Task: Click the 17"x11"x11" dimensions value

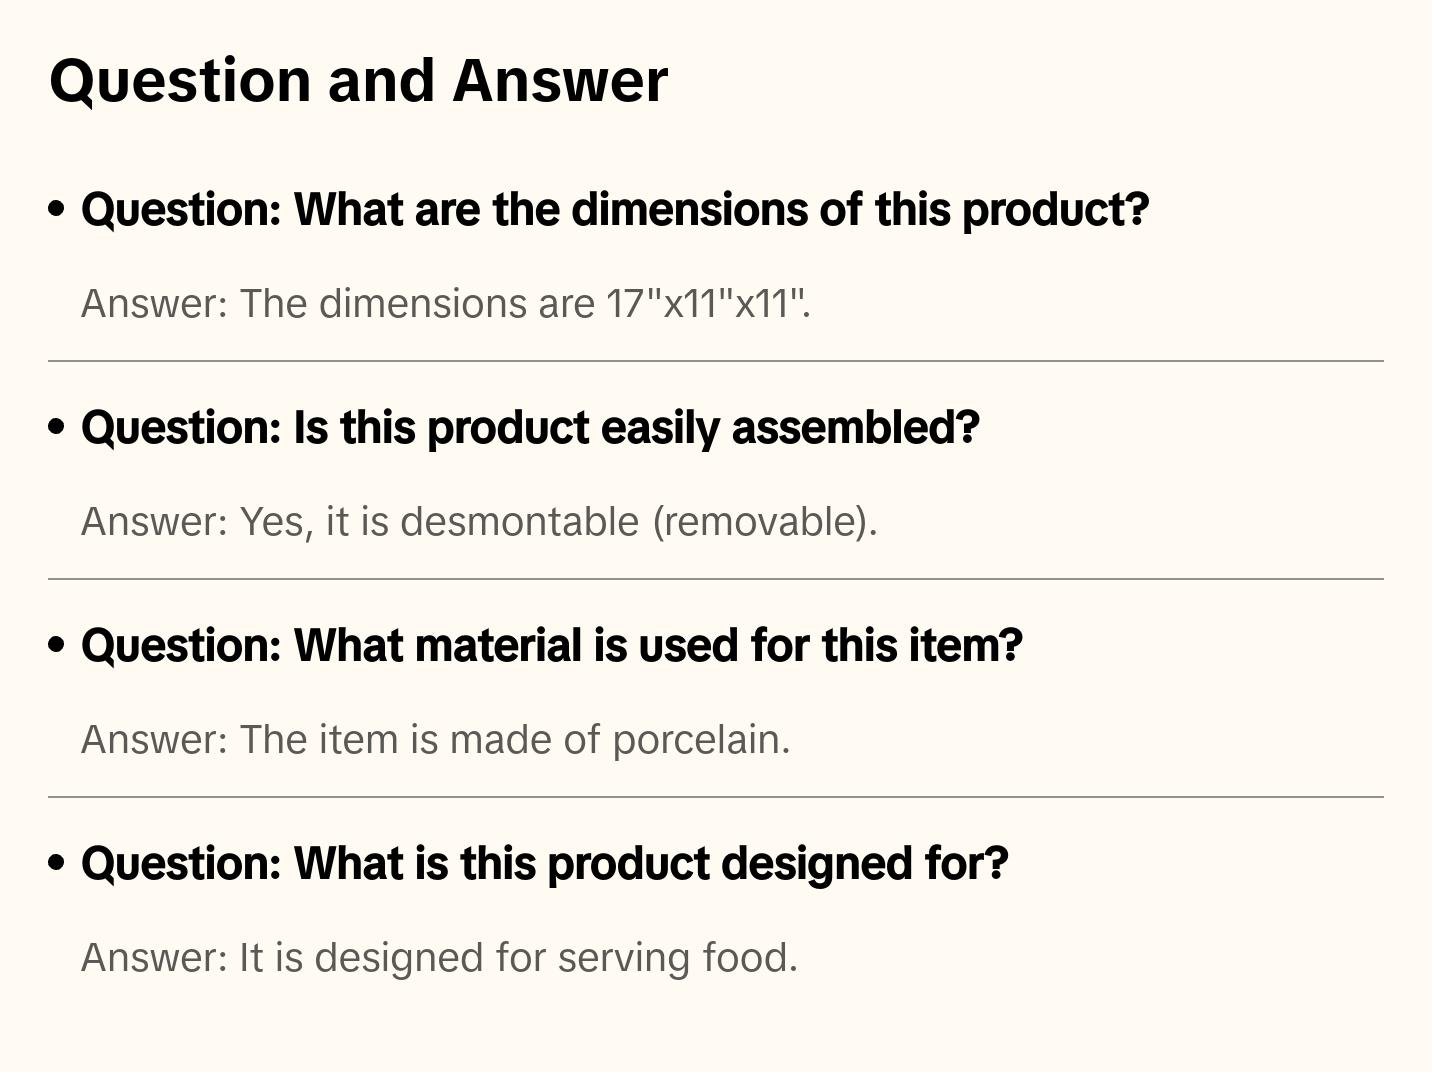Action: click(706, 304)
